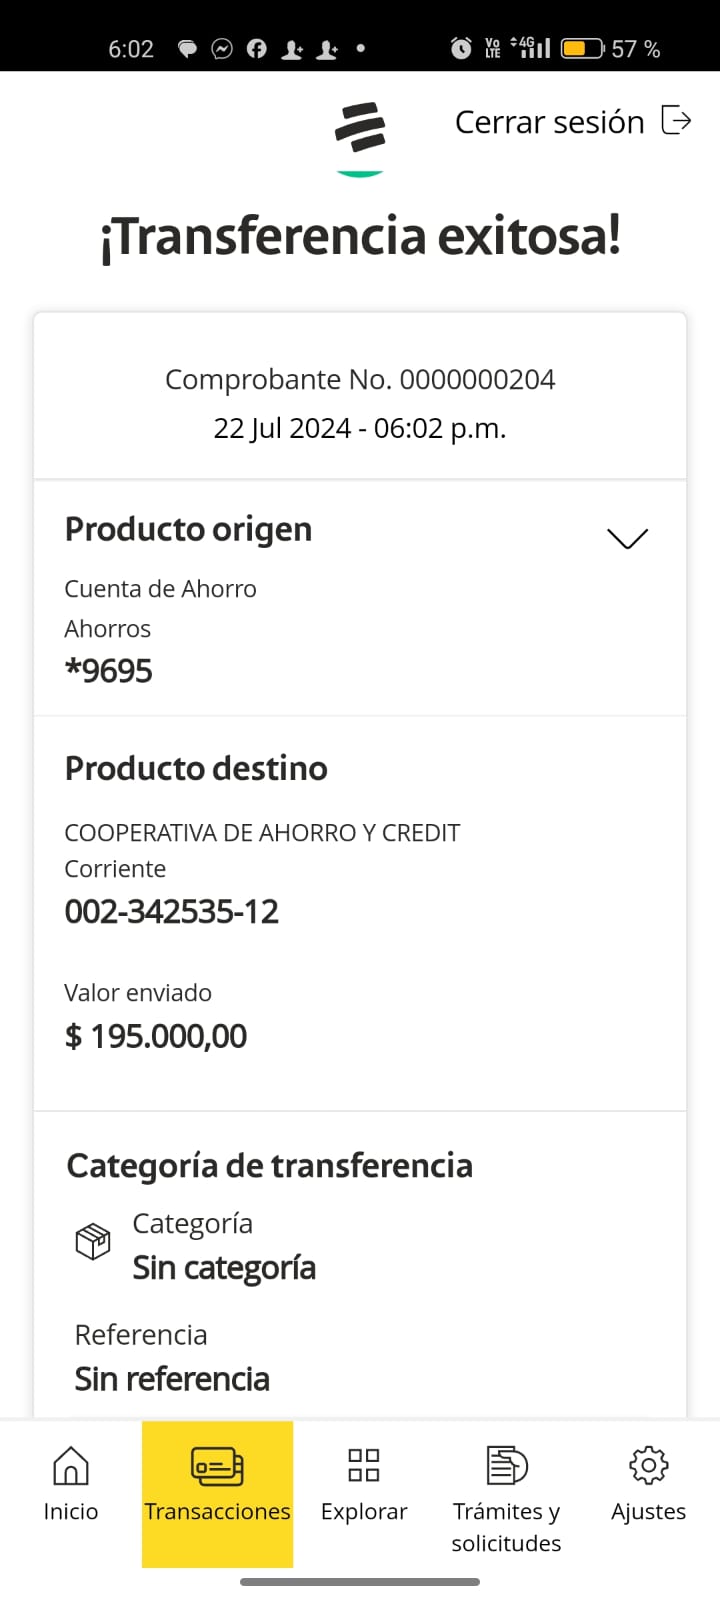Tap the Sin referencia field
Image resolution: width=720 pixels, height=1600 pixels.
[x=172, y=1379]
